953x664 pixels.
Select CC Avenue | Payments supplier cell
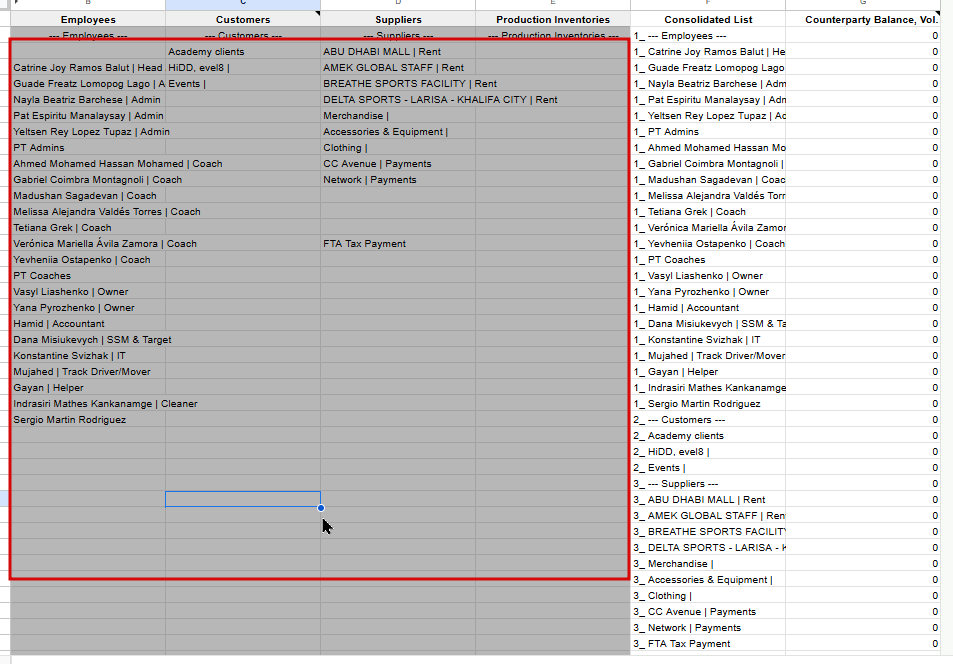click(x=398, y=164)
